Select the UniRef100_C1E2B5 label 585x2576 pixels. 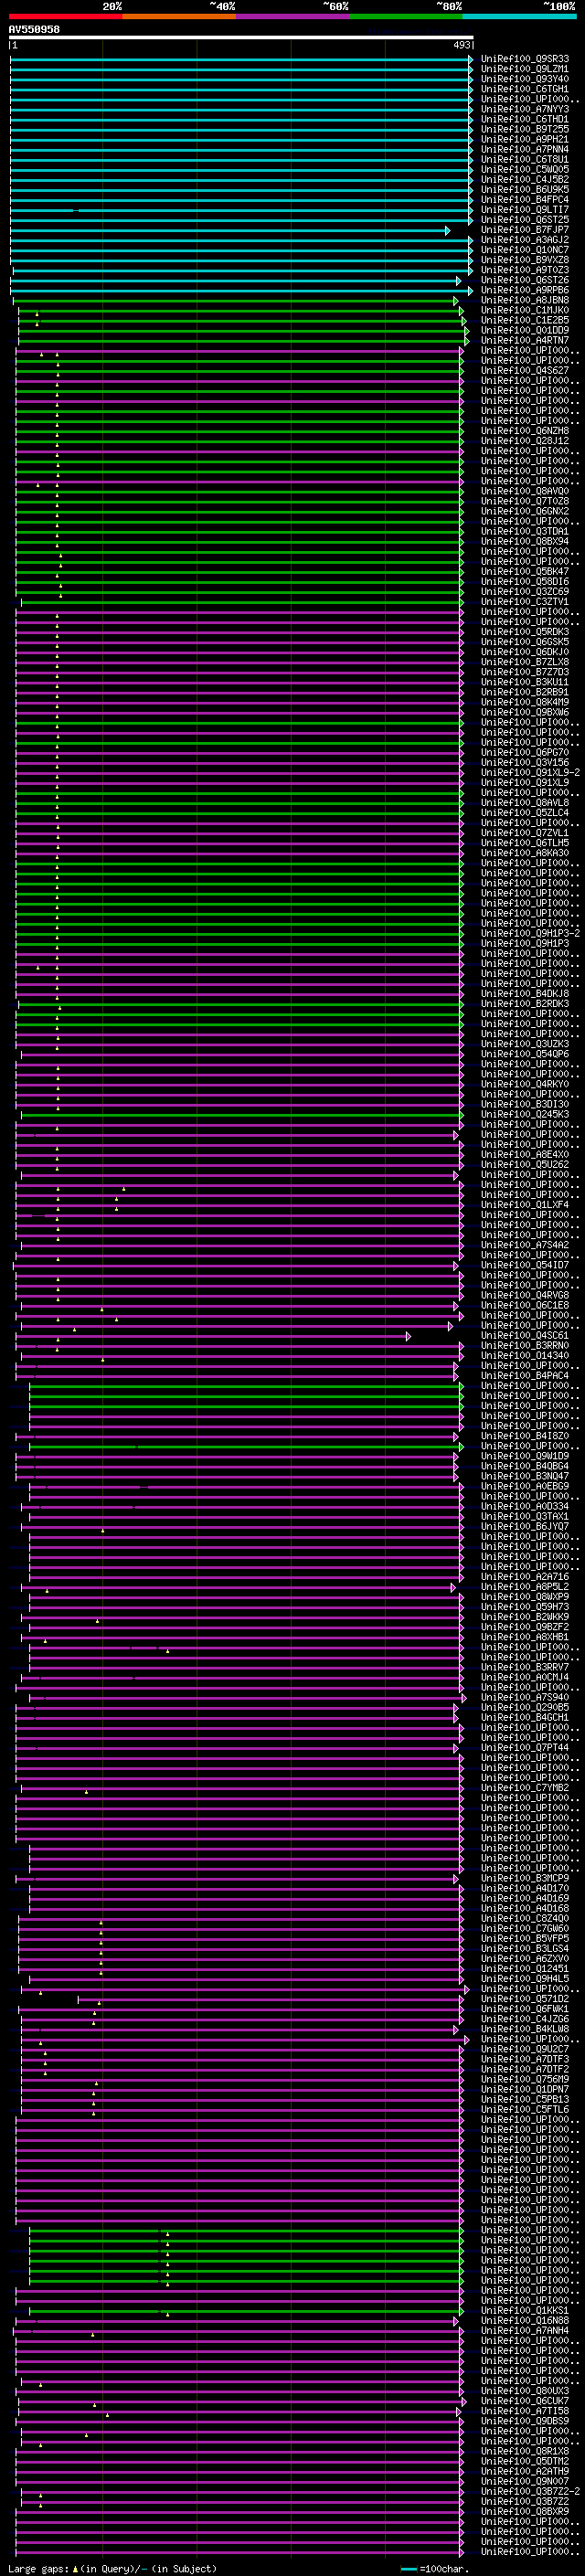(x=525, y=320)
